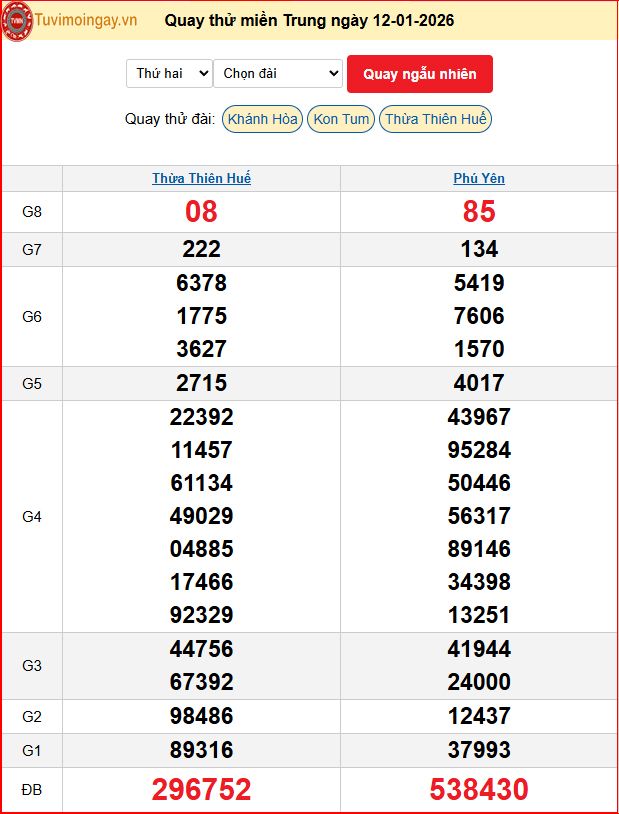Click the G4 value 34398
Screen dimensions: 619x814
point(479,582)
